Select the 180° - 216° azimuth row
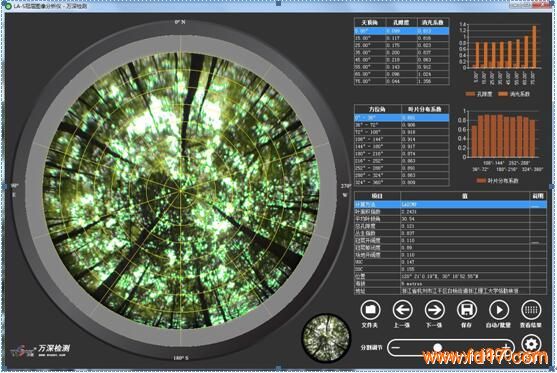Viewport: 557px width, 373px height. click(401, 153)
